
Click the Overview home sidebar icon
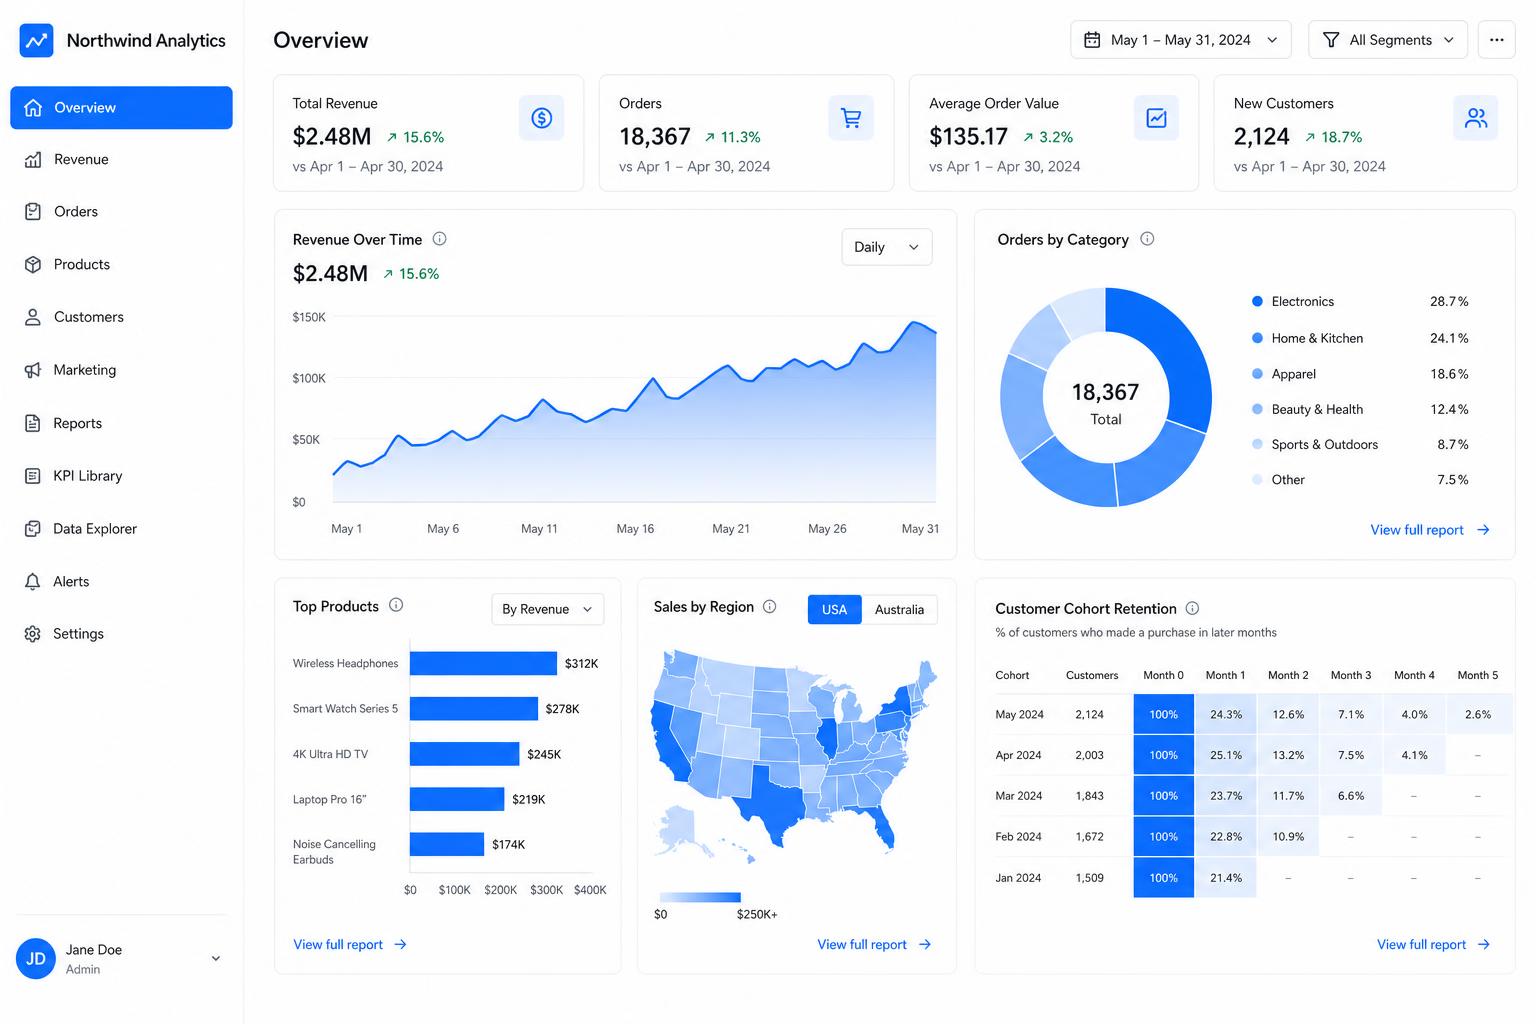point(33,108)
